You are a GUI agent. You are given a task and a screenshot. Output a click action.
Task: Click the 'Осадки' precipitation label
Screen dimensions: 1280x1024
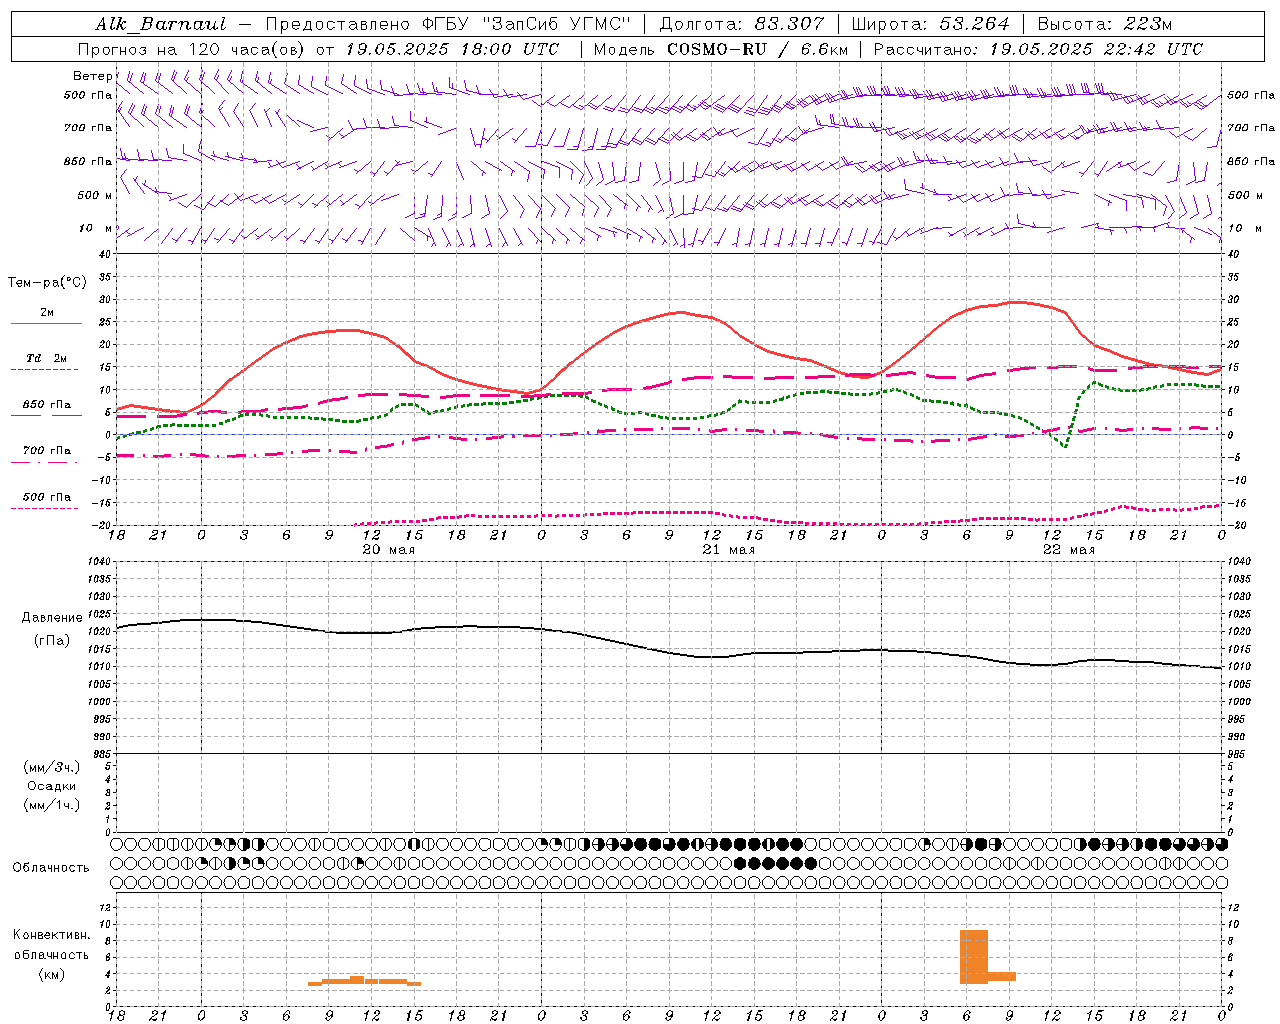pyautogui.click(x=52, y=786)
